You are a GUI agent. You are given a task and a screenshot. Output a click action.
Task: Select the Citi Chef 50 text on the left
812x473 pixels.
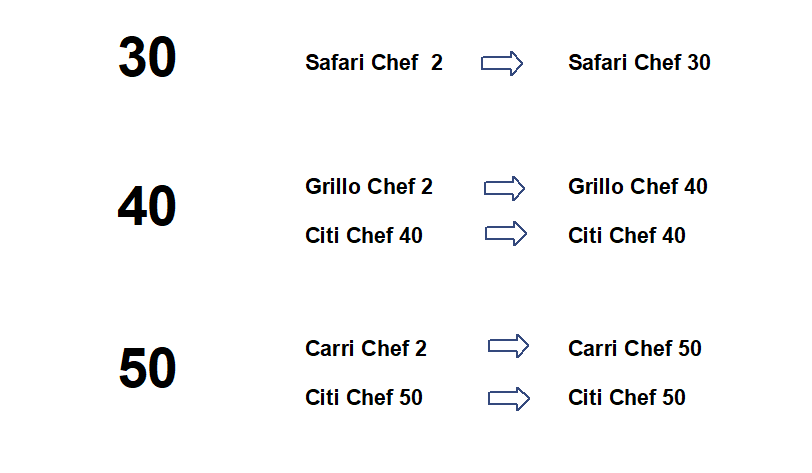click(364, 398)
